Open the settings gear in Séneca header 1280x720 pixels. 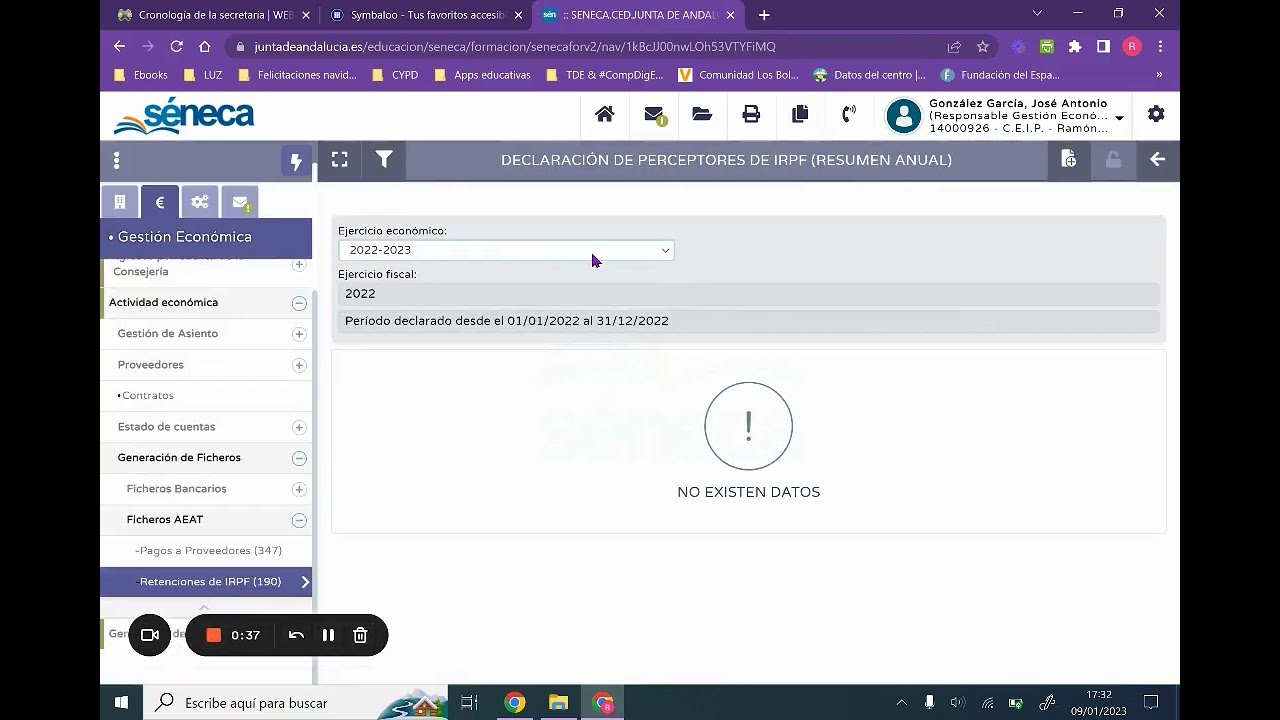click(1156, 114)
